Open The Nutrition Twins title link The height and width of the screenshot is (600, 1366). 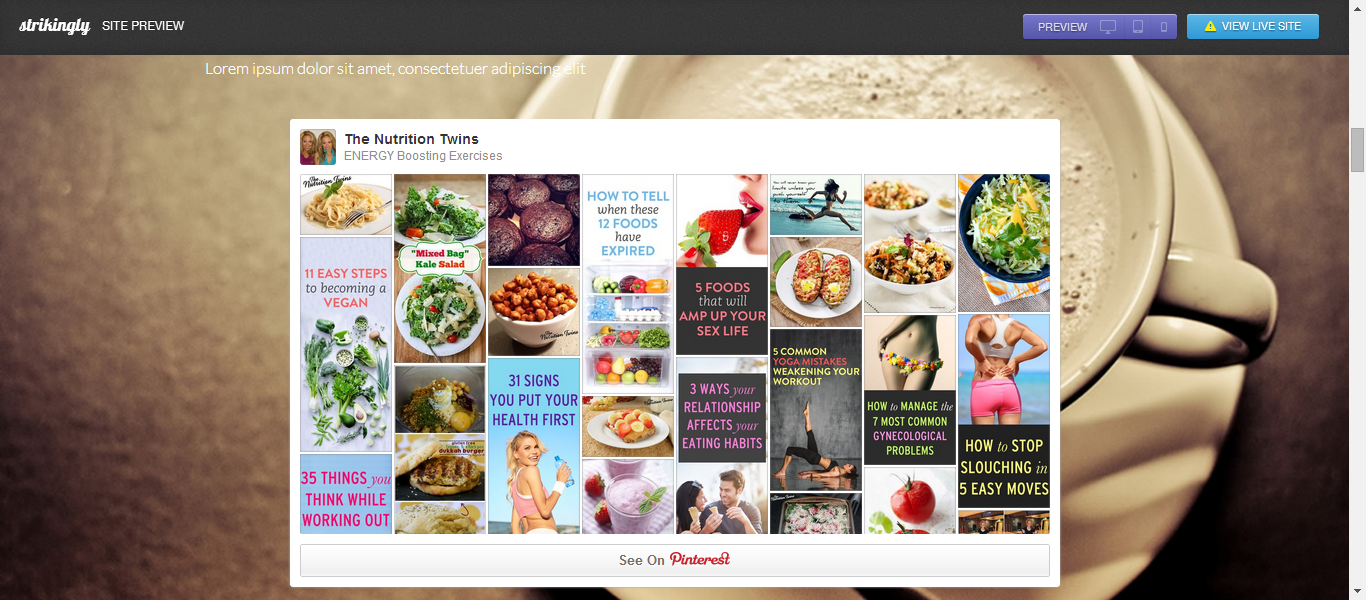[412, 139]
